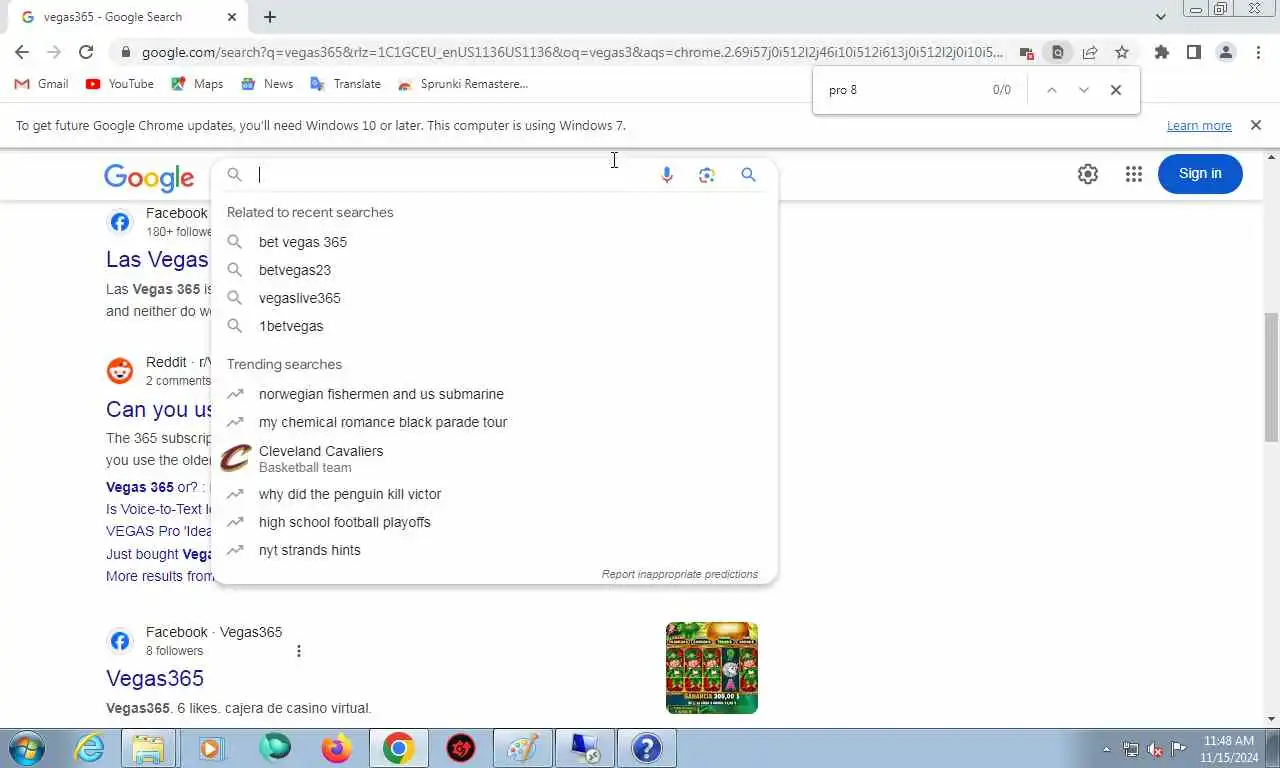1280x768 pixels.
Task: Go back to the previous page
Action: pyautogui.click(x=22, y=52)
